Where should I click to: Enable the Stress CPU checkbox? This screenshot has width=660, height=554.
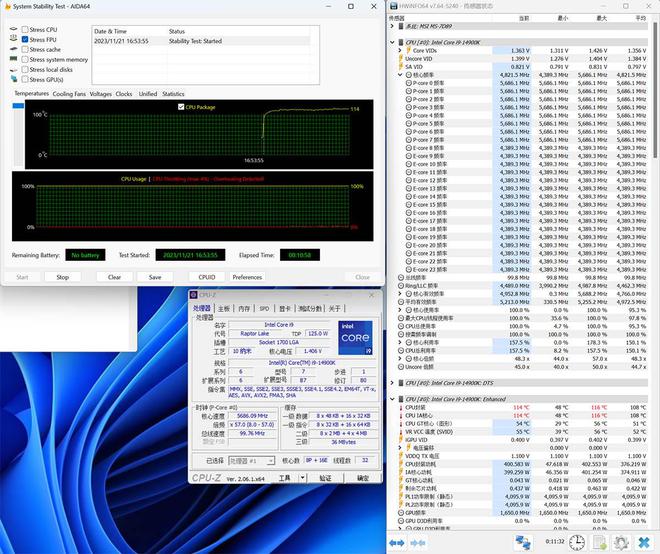[x=25, y=29]
